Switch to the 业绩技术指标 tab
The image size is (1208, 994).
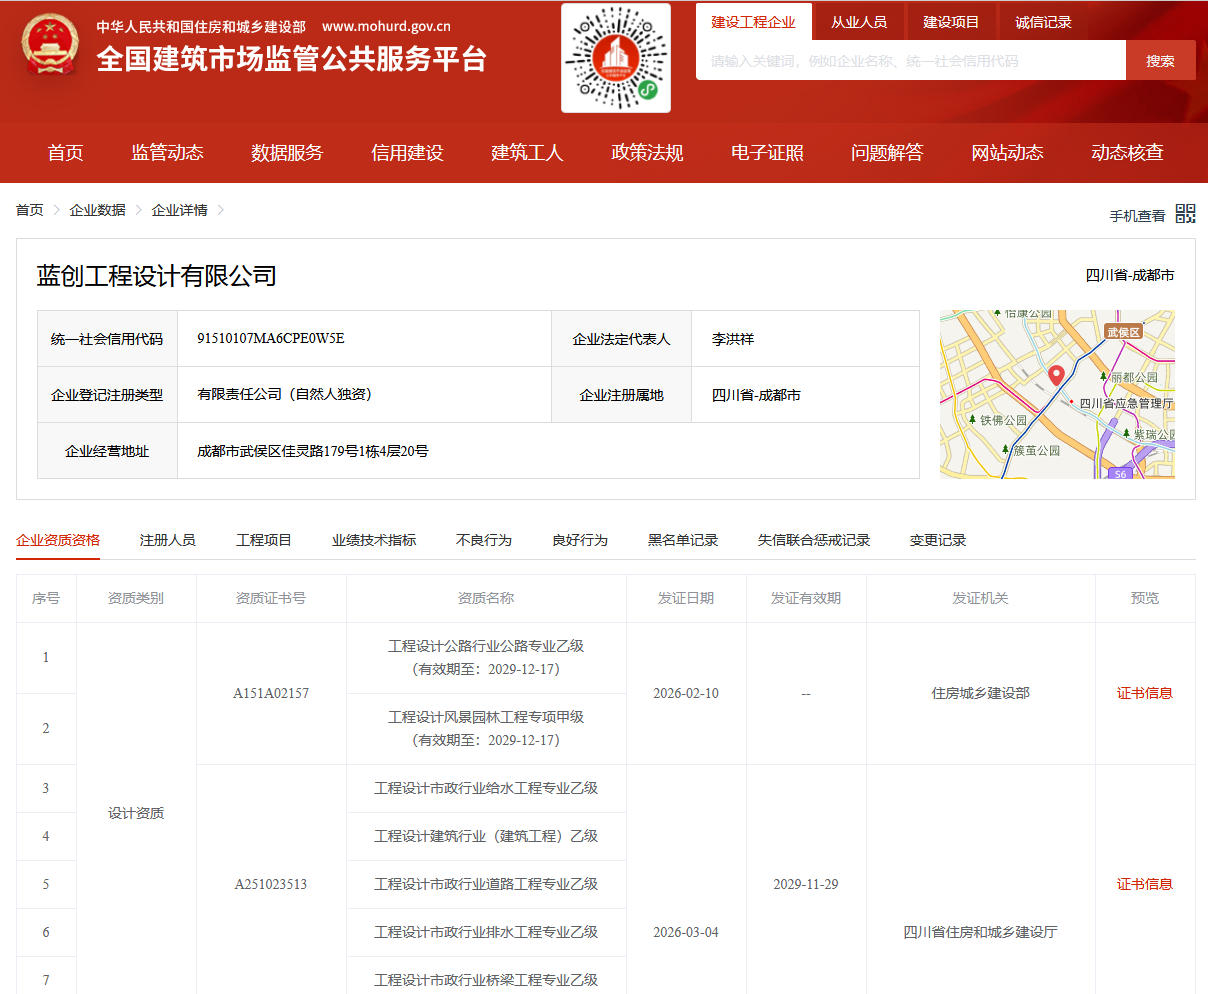374,540
